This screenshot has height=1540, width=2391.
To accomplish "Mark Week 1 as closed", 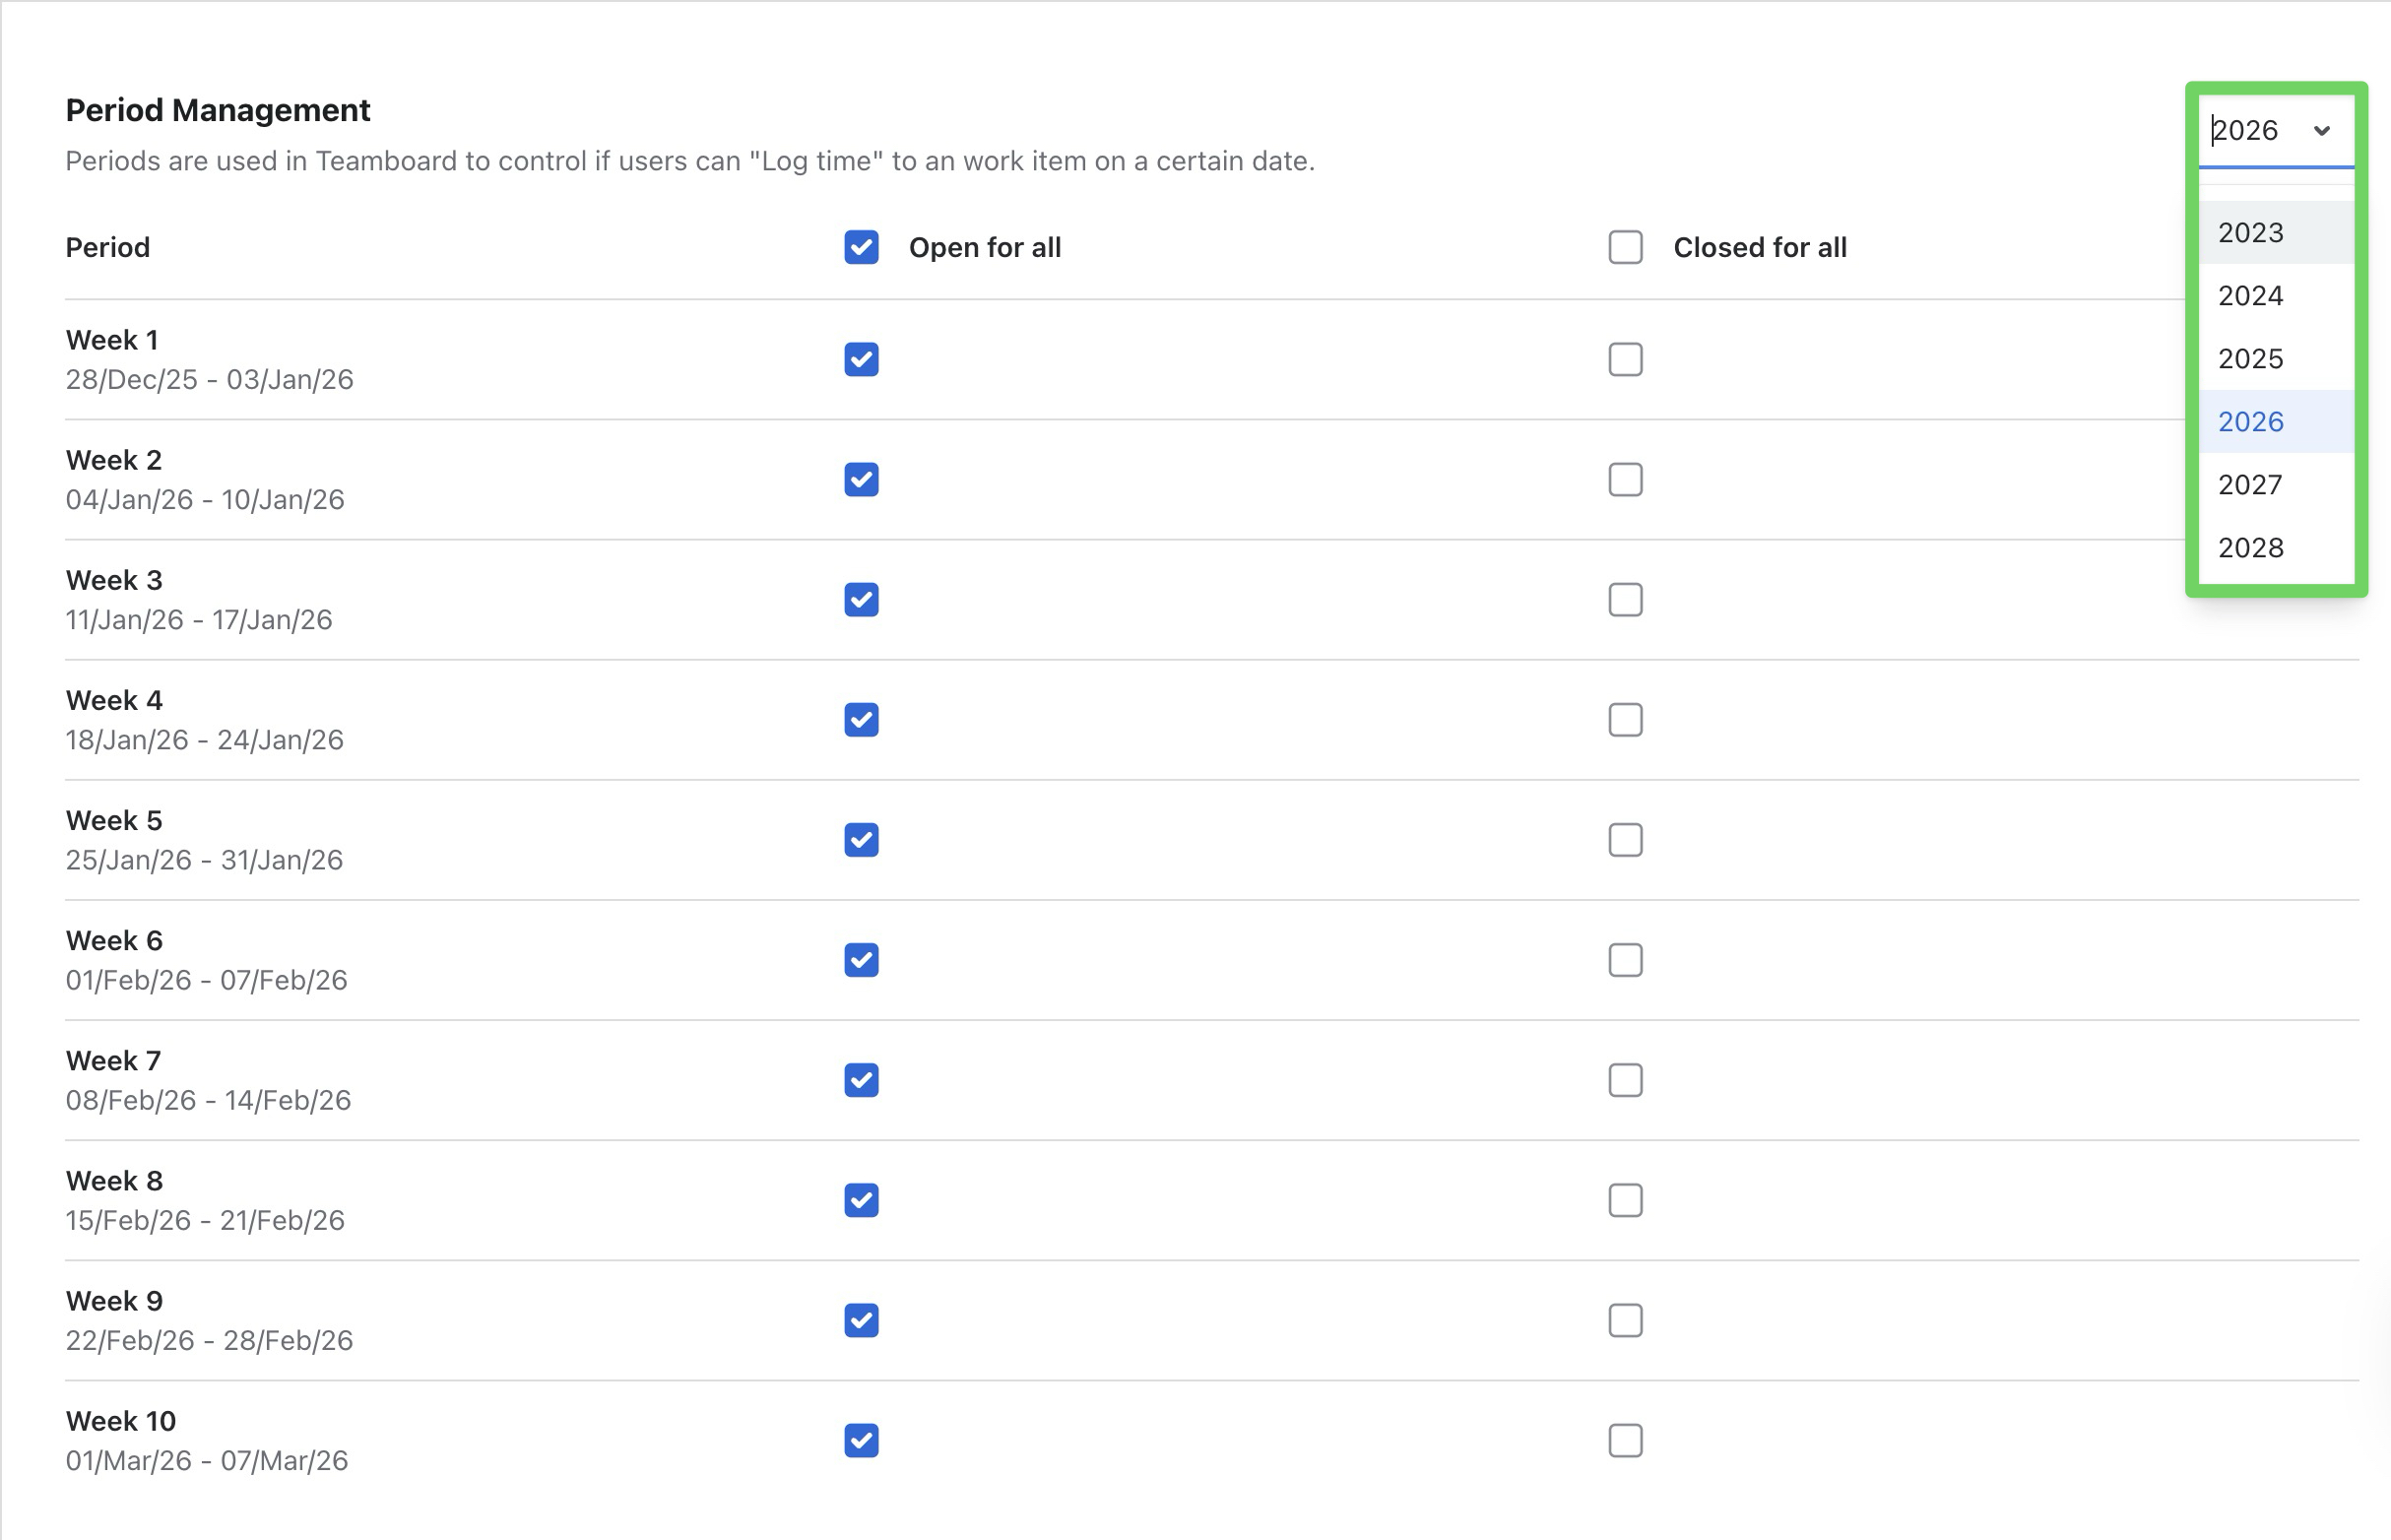I will pyautogui.click(x=1625, y=359).
